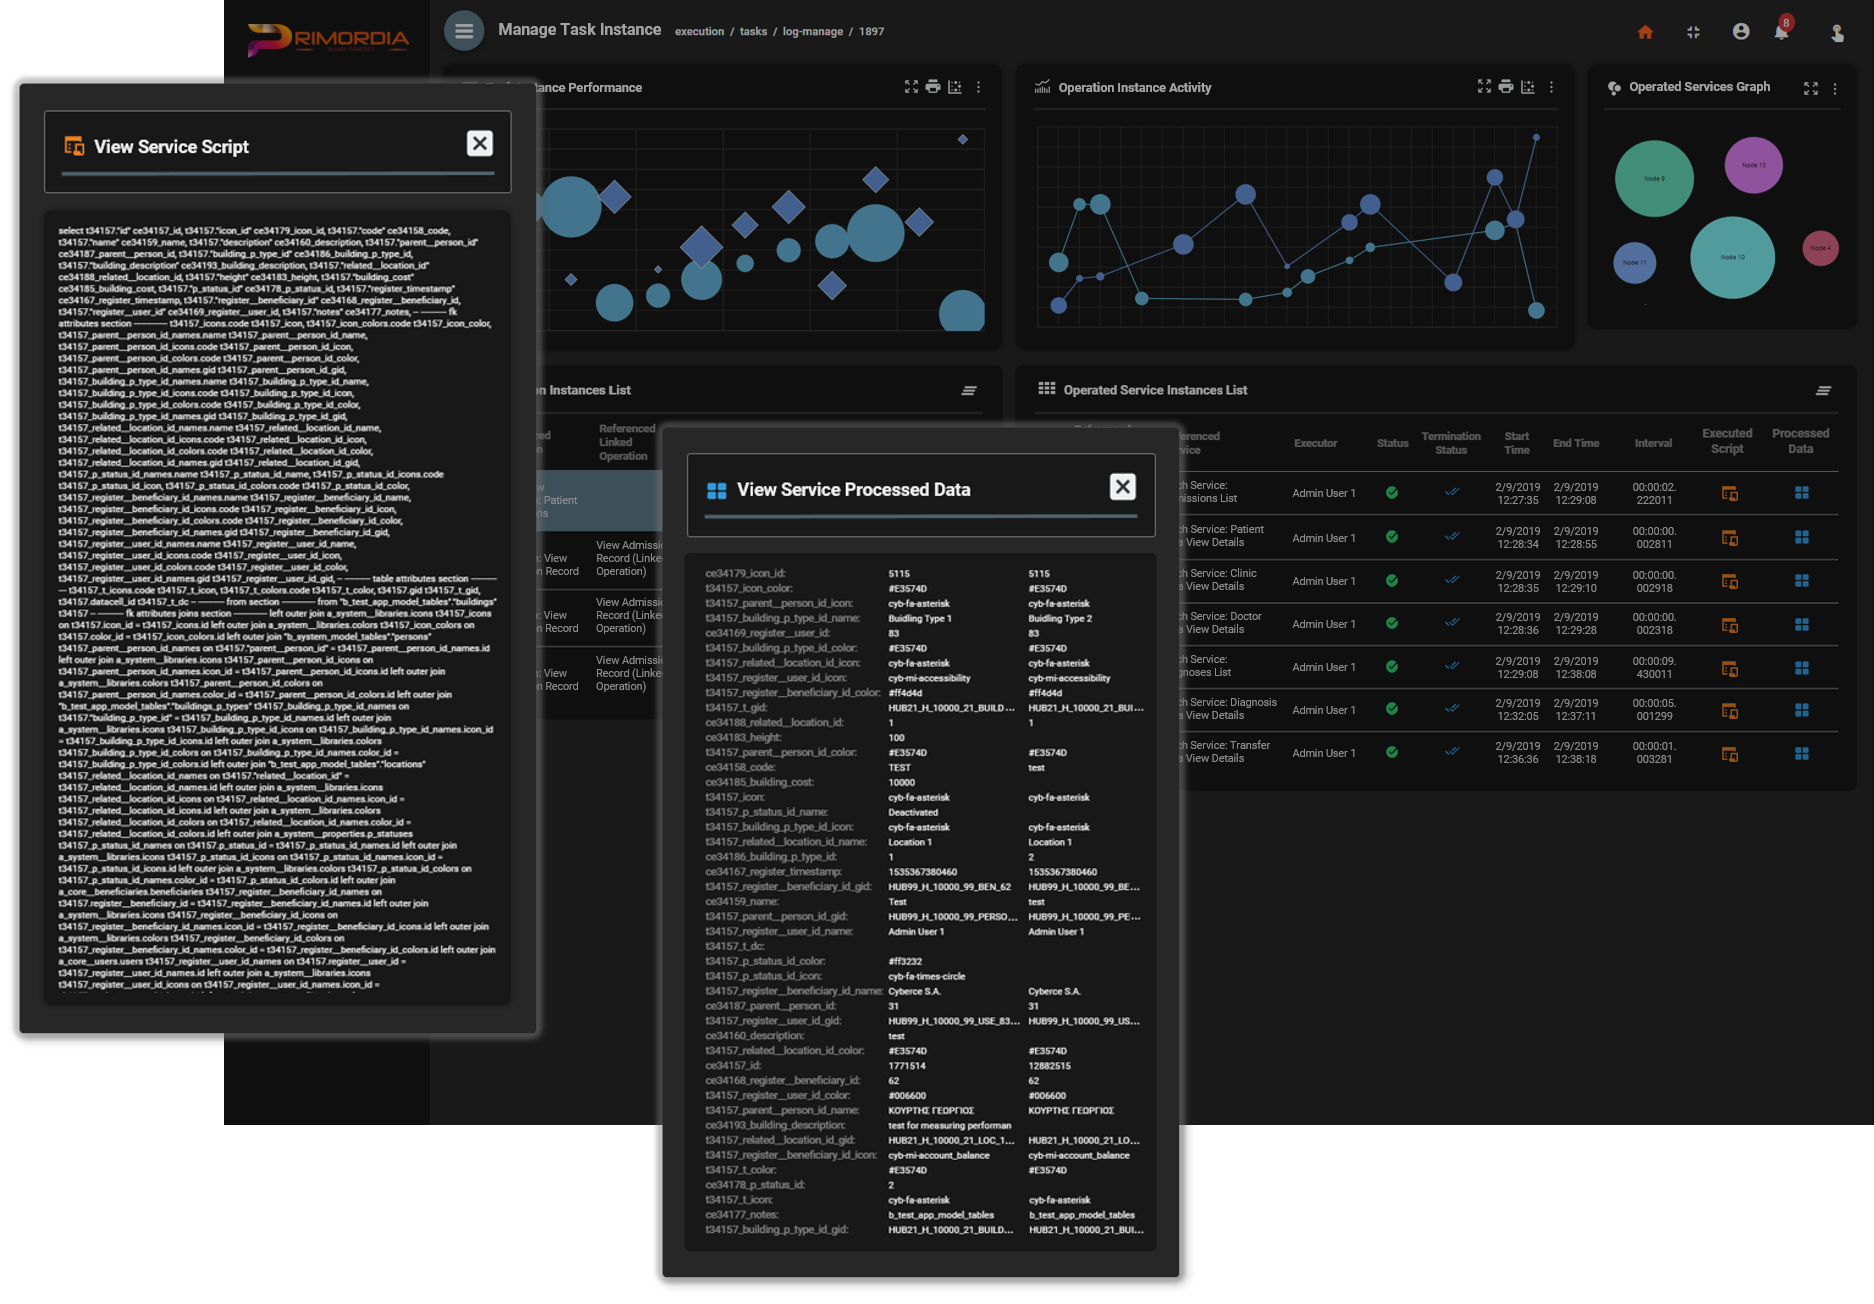The height and width of the screenshot is (1304, 1874).
Task: Click 'tasks' in the breadcrumb path
Action: (x=753, y=32)
